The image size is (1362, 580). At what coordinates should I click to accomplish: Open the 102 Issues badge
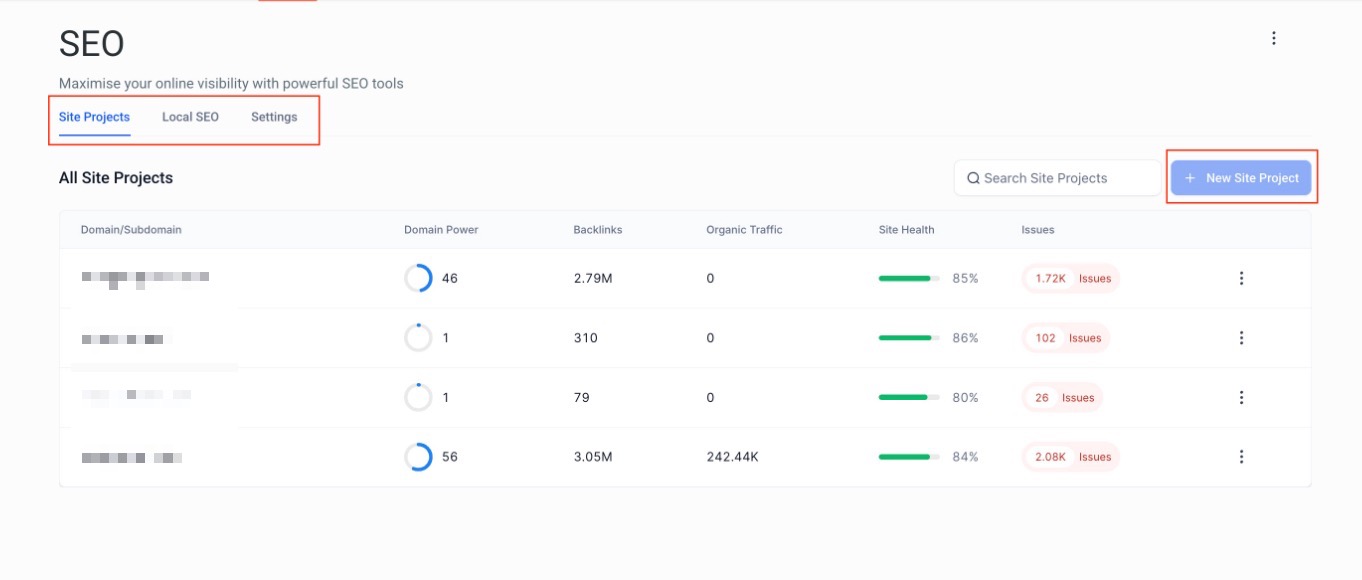tap(1066, 338)
